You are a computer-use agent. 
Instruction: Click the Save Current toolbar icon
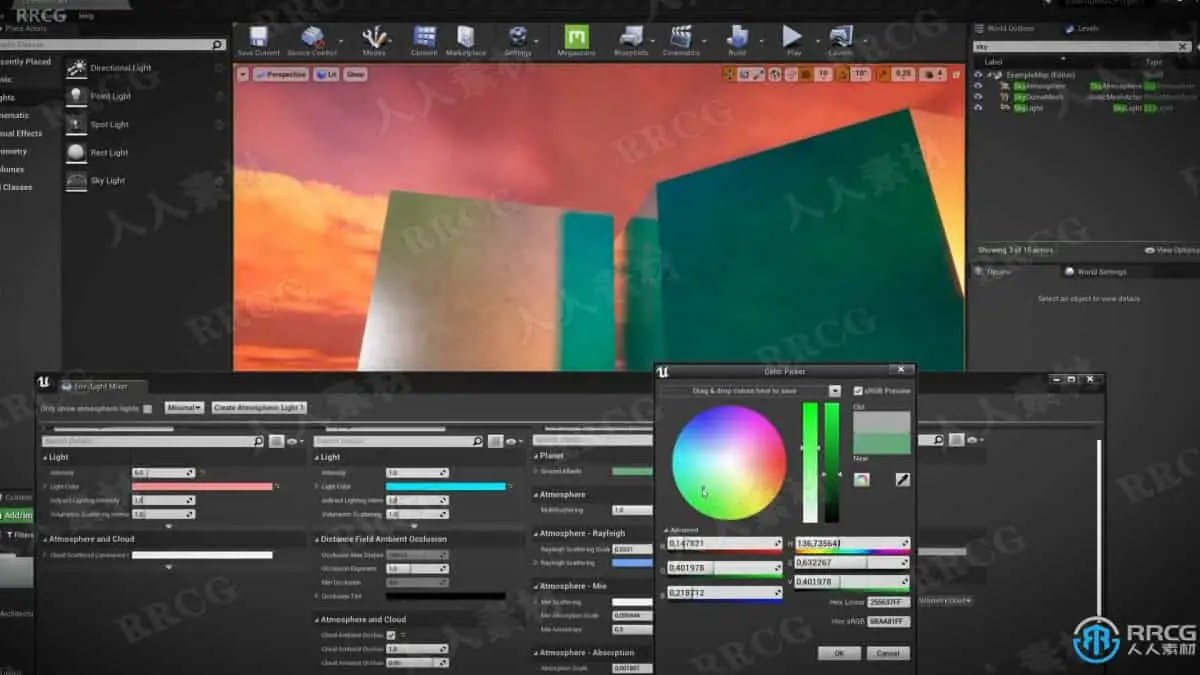[x=259, y=40]
